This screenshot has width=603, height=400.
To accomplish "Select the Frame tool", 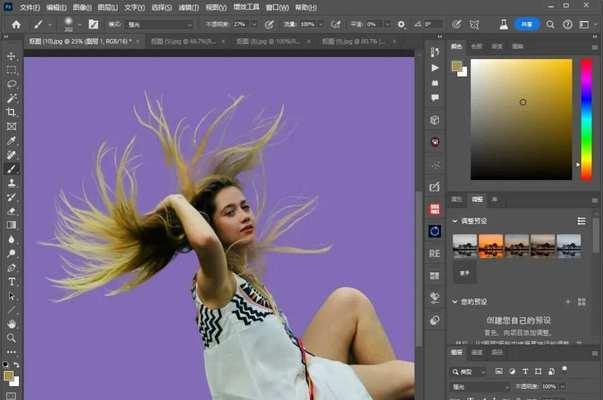I will (x=11, y=127).
